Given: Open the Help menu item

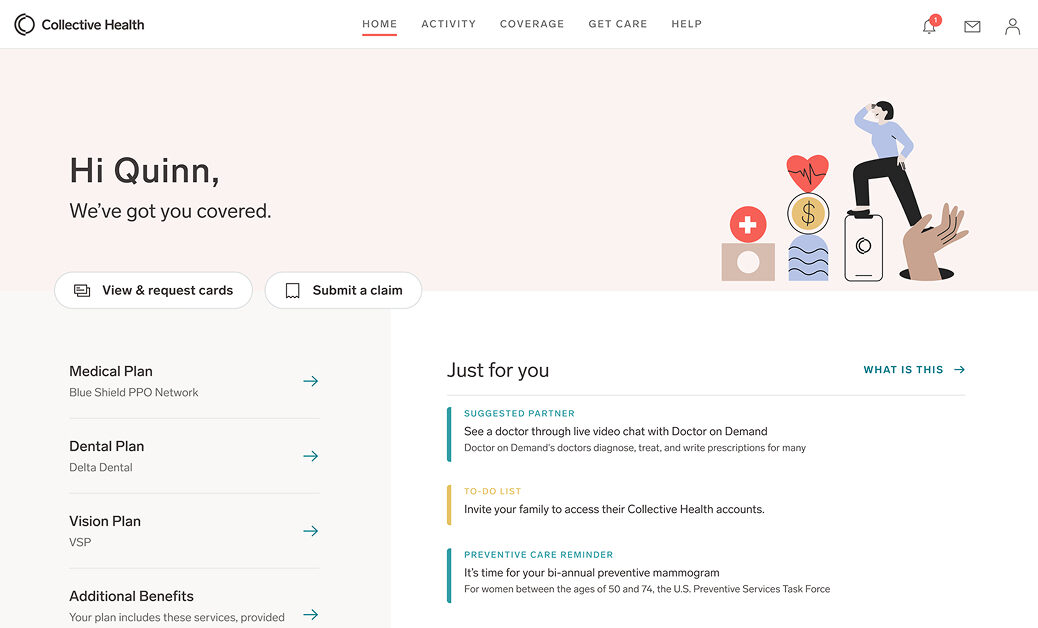Looking at the screenshot, I should (x=686, y=24).
